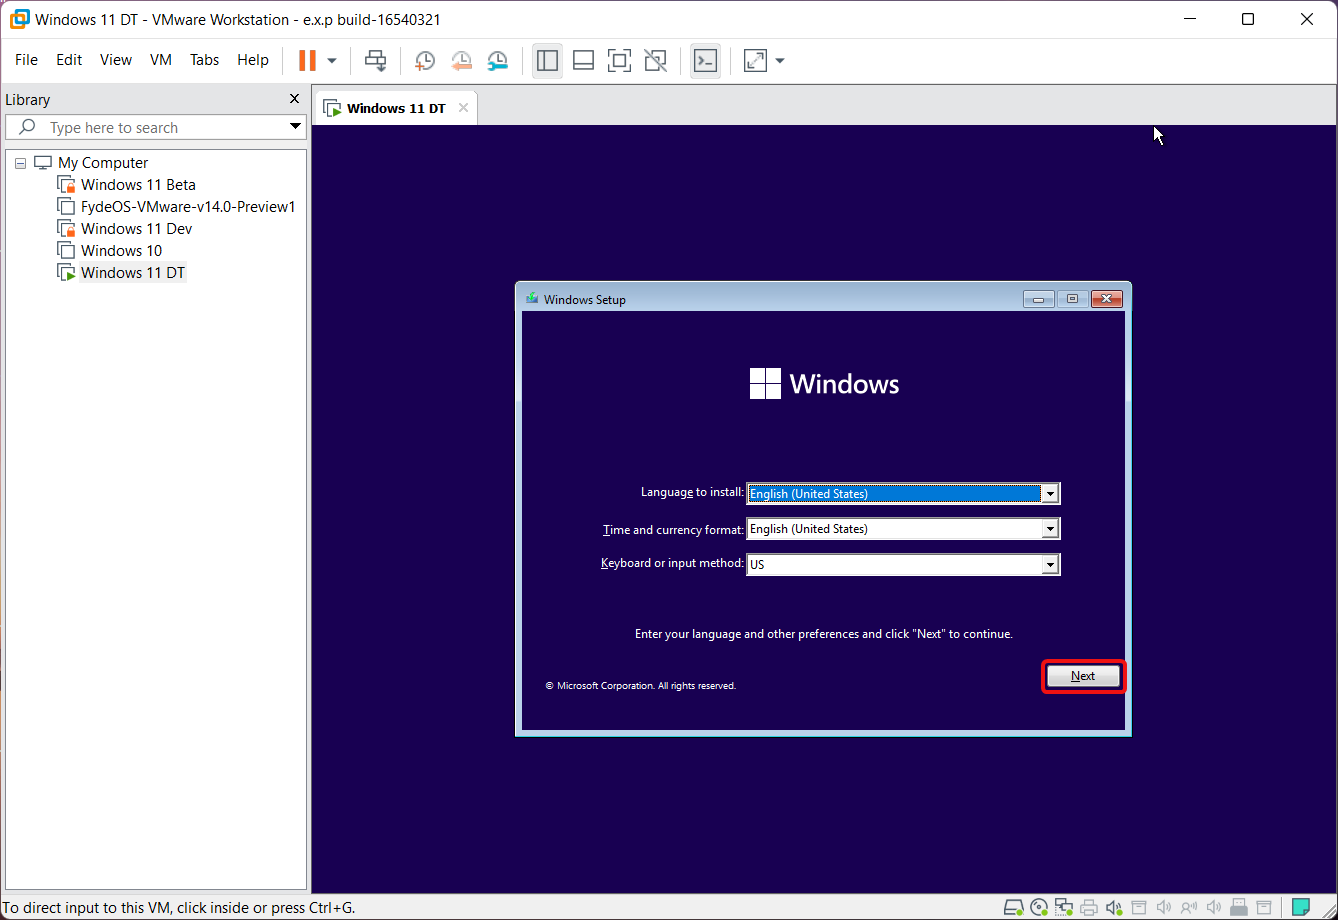Screen dimensions: 1338x920
Task: Open the VM menu
Action: (161, 60)
